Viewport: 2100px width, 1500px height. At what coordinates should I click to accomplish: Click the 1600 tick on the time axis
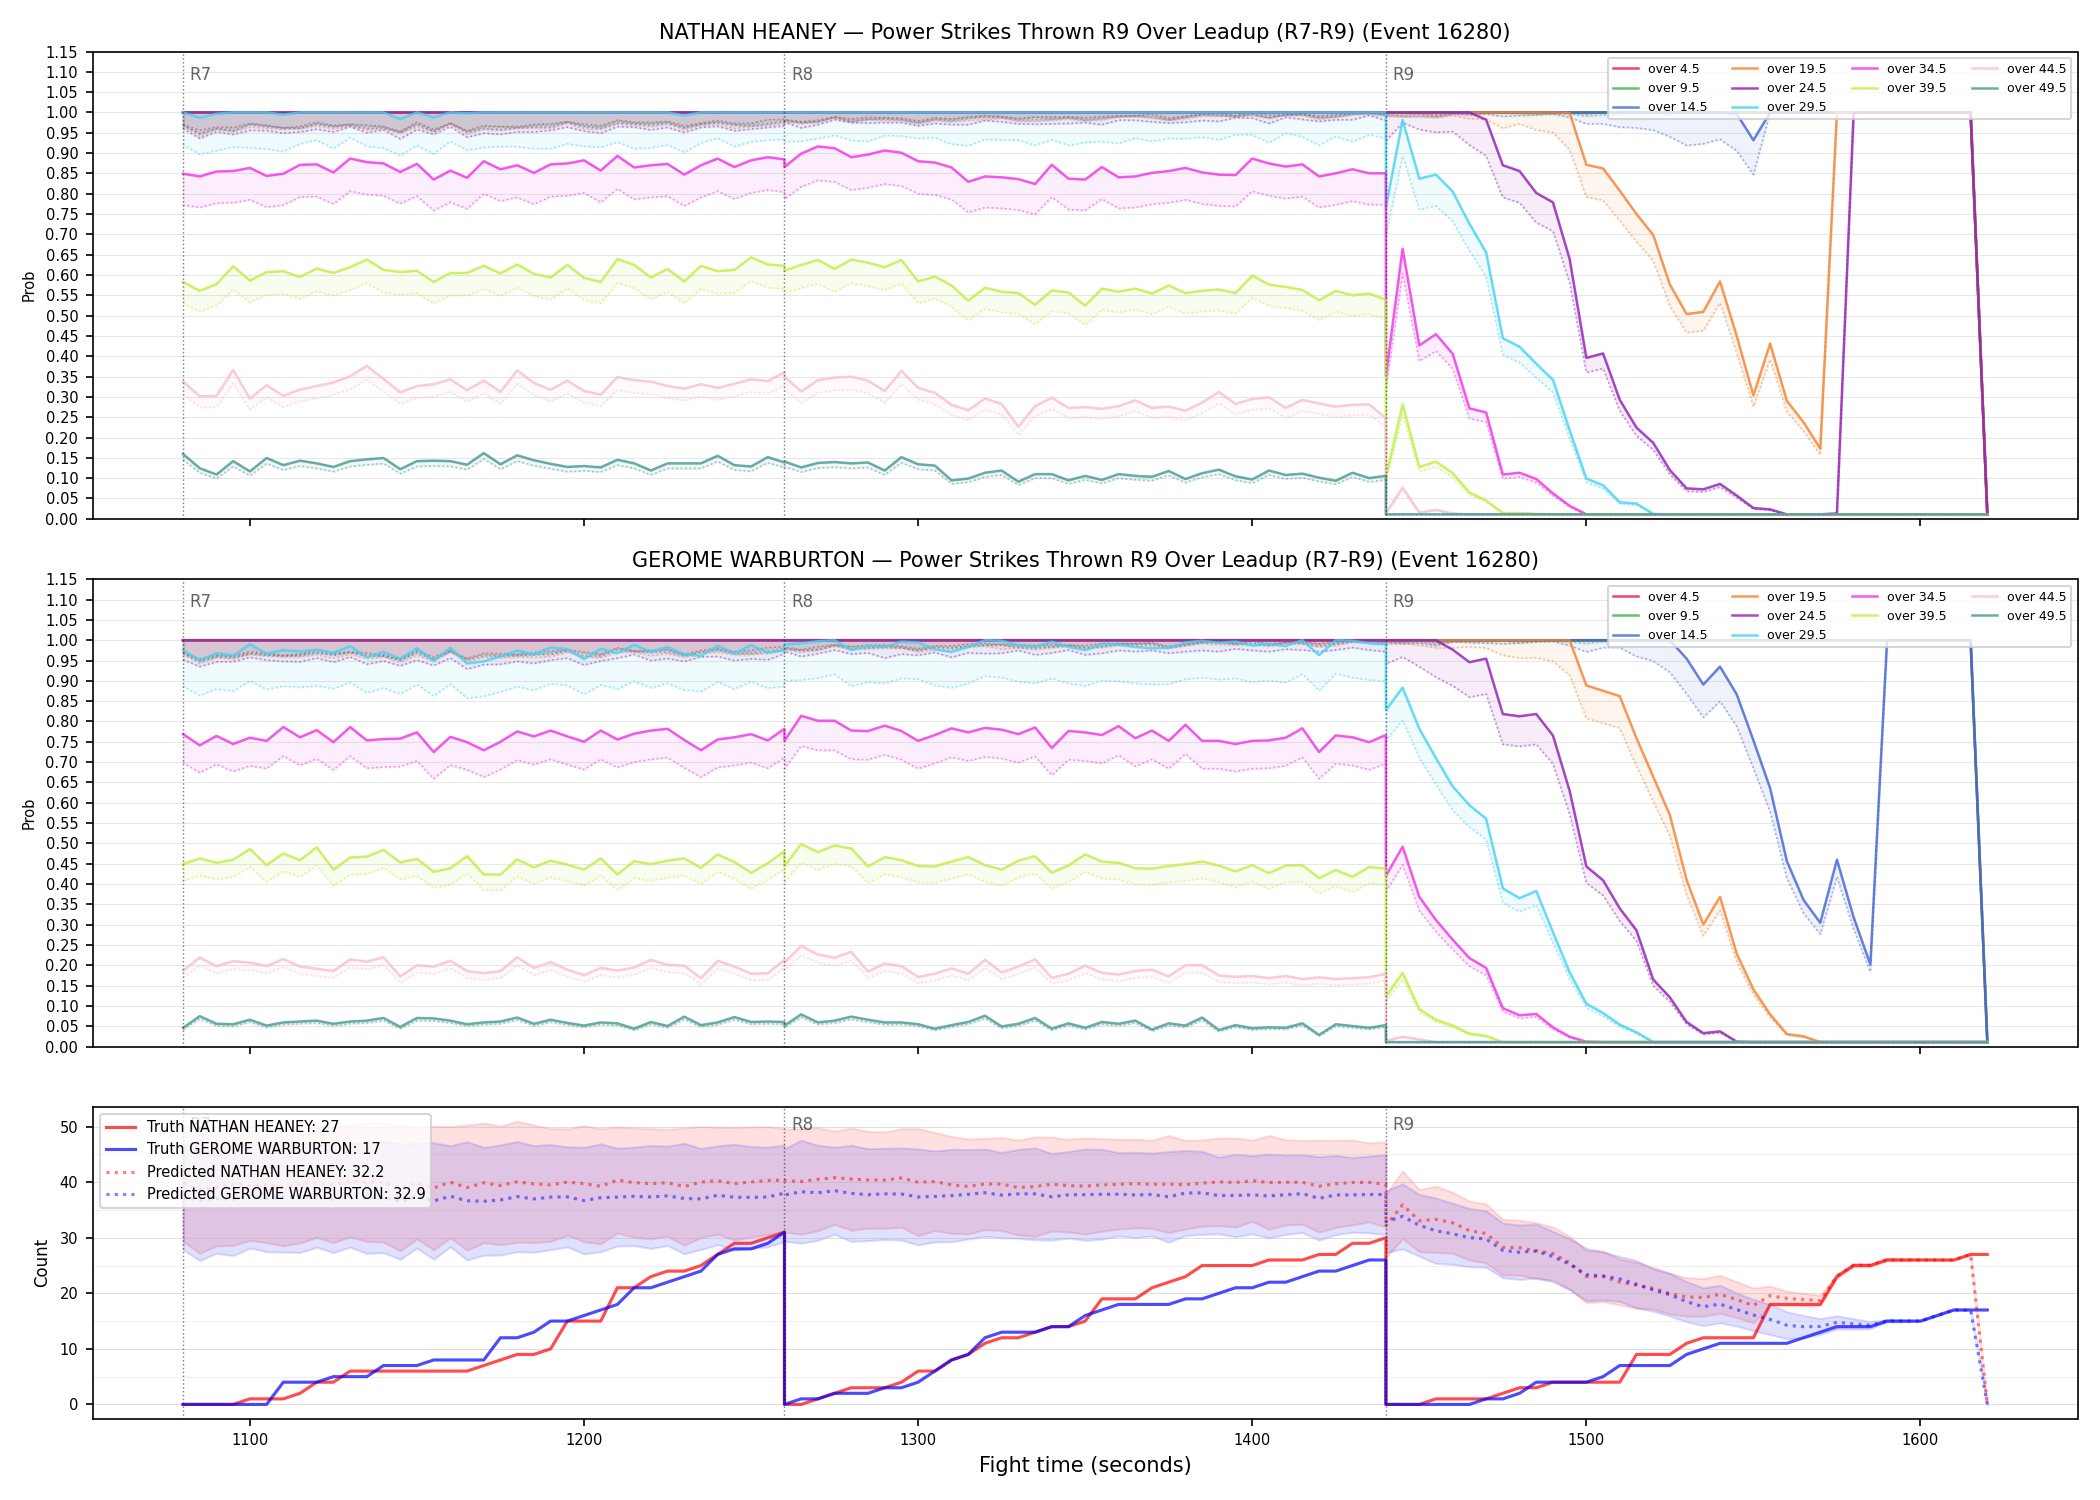point(1920,1439)
